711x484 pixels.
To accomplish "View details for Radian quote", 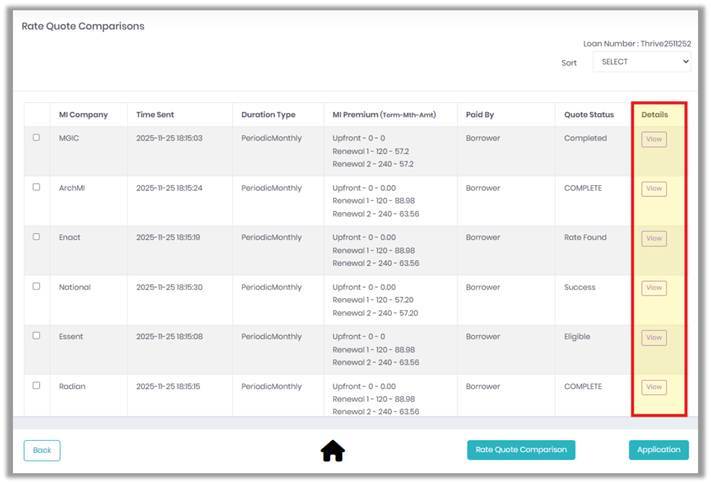I will [x=654, y=387].
